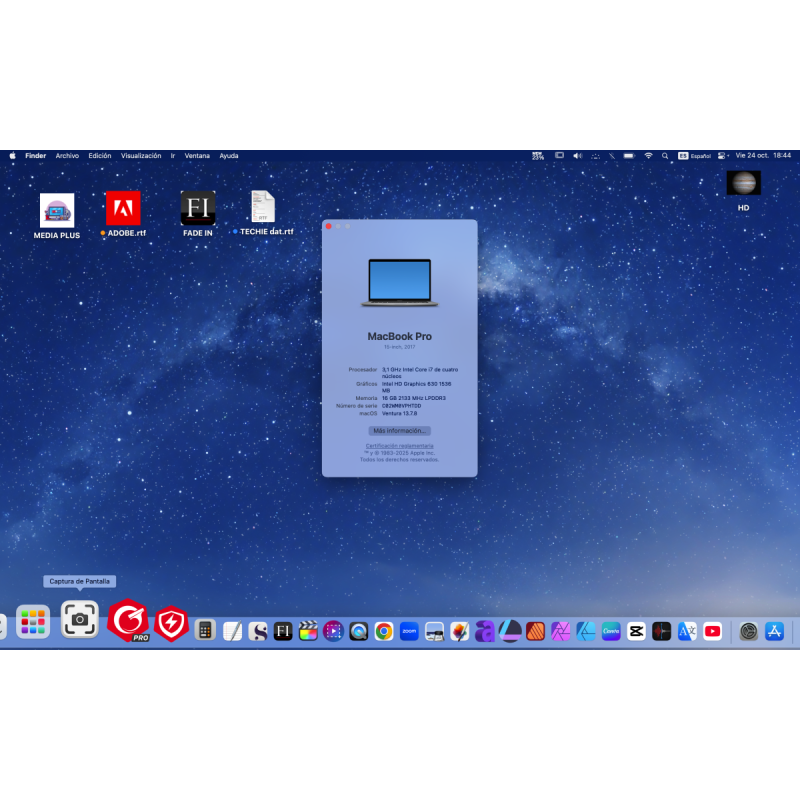
Task: Open the Edición menu
Action: tap(99, 156)
